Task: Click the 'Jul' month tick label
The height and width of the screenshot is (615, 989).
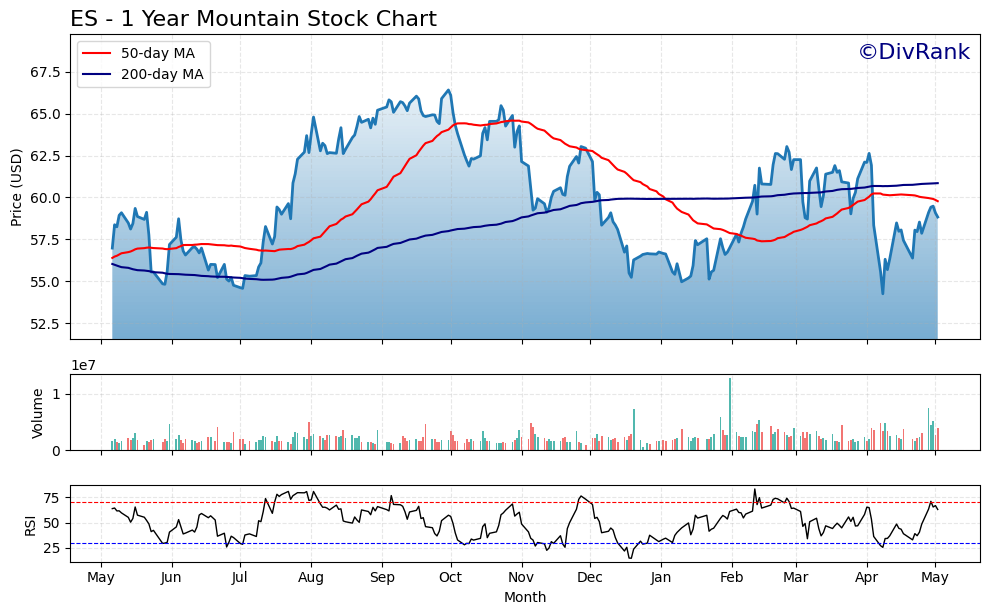Action: click(239, 578)
